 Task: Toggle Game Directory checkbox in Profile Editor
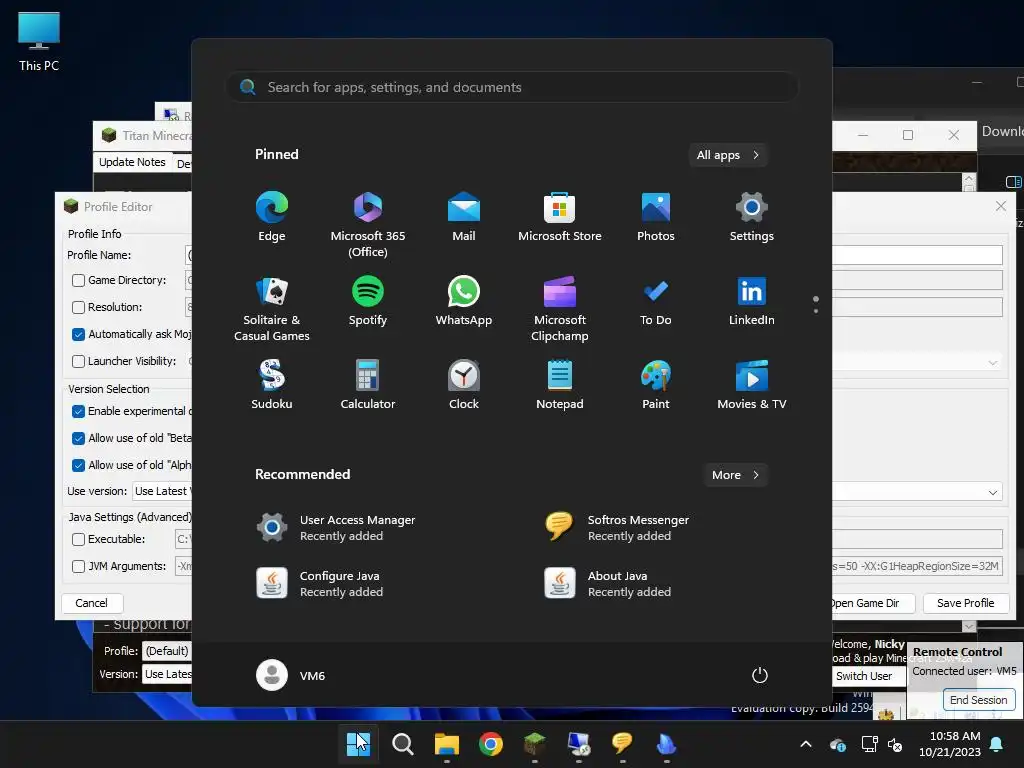[78, 281]
